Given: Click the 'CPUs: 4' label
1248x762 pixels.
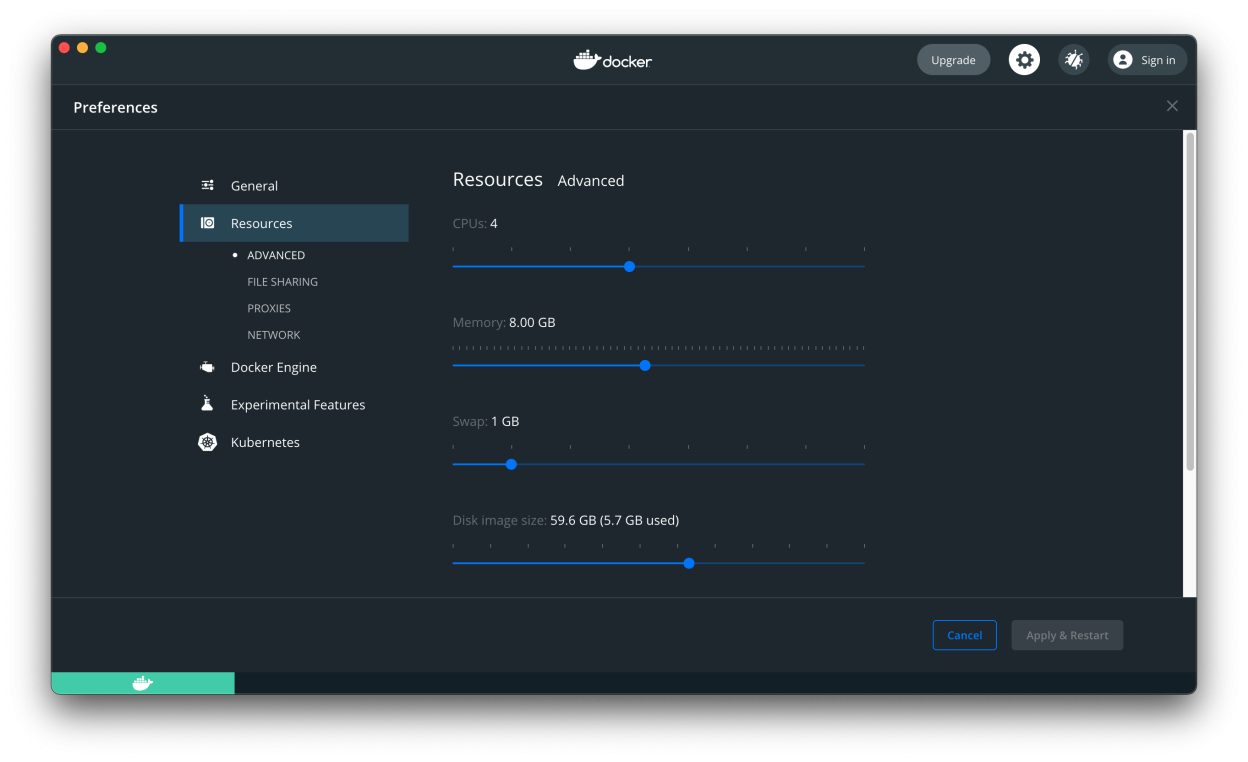Looking at the screenshot, I should (475, 223).
